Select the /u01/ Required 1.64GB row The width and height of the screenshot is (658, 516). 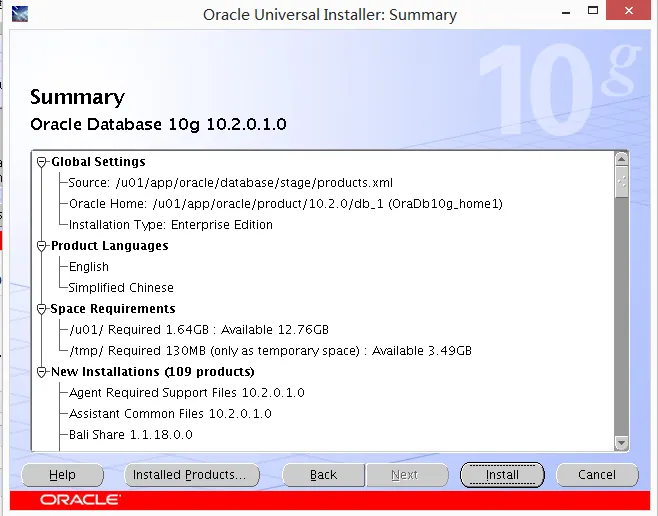[198, 330]
